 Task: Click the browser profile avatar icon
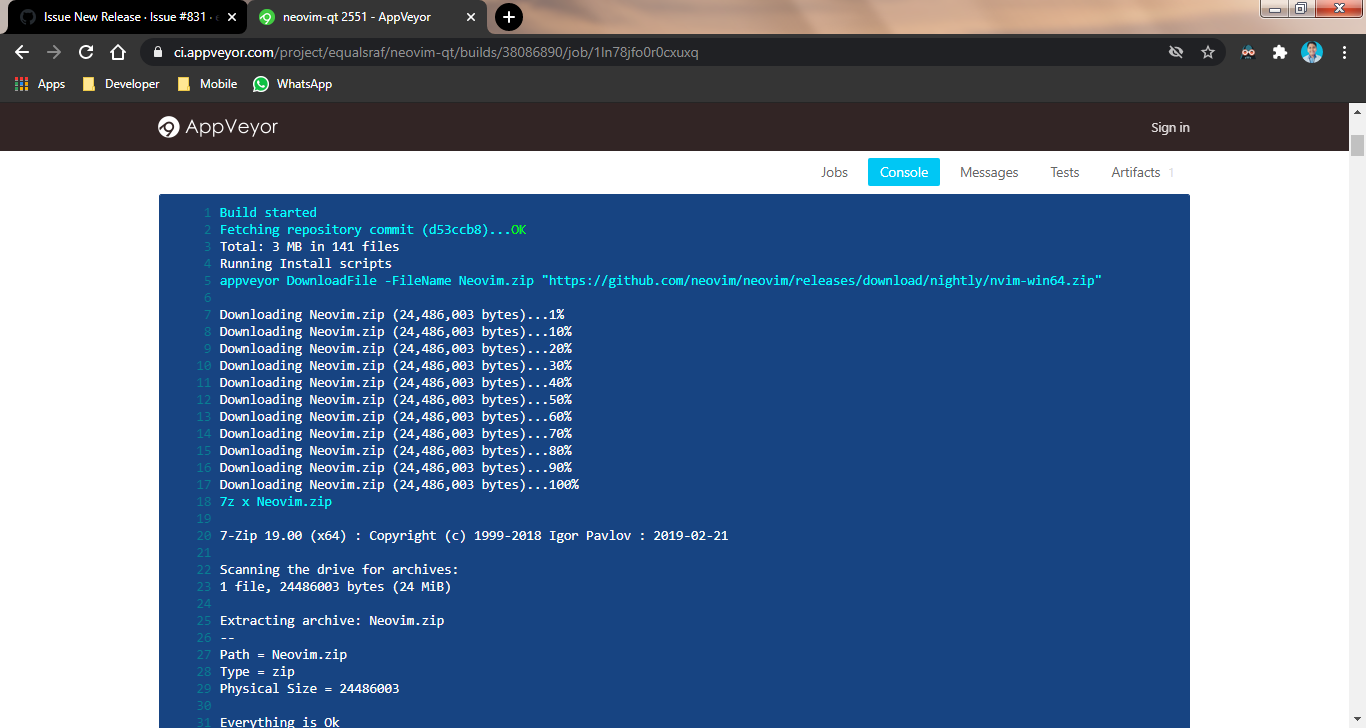pos(1311,52)
